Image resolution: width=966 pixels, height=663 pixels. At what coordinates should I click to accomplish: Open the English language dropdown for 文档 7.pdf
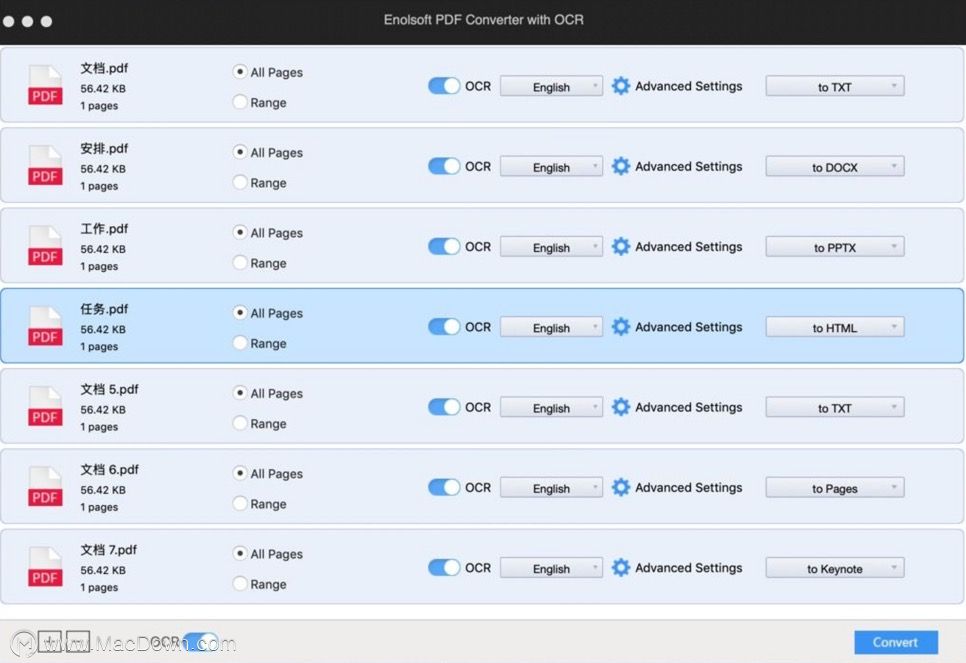pos(551,568)
